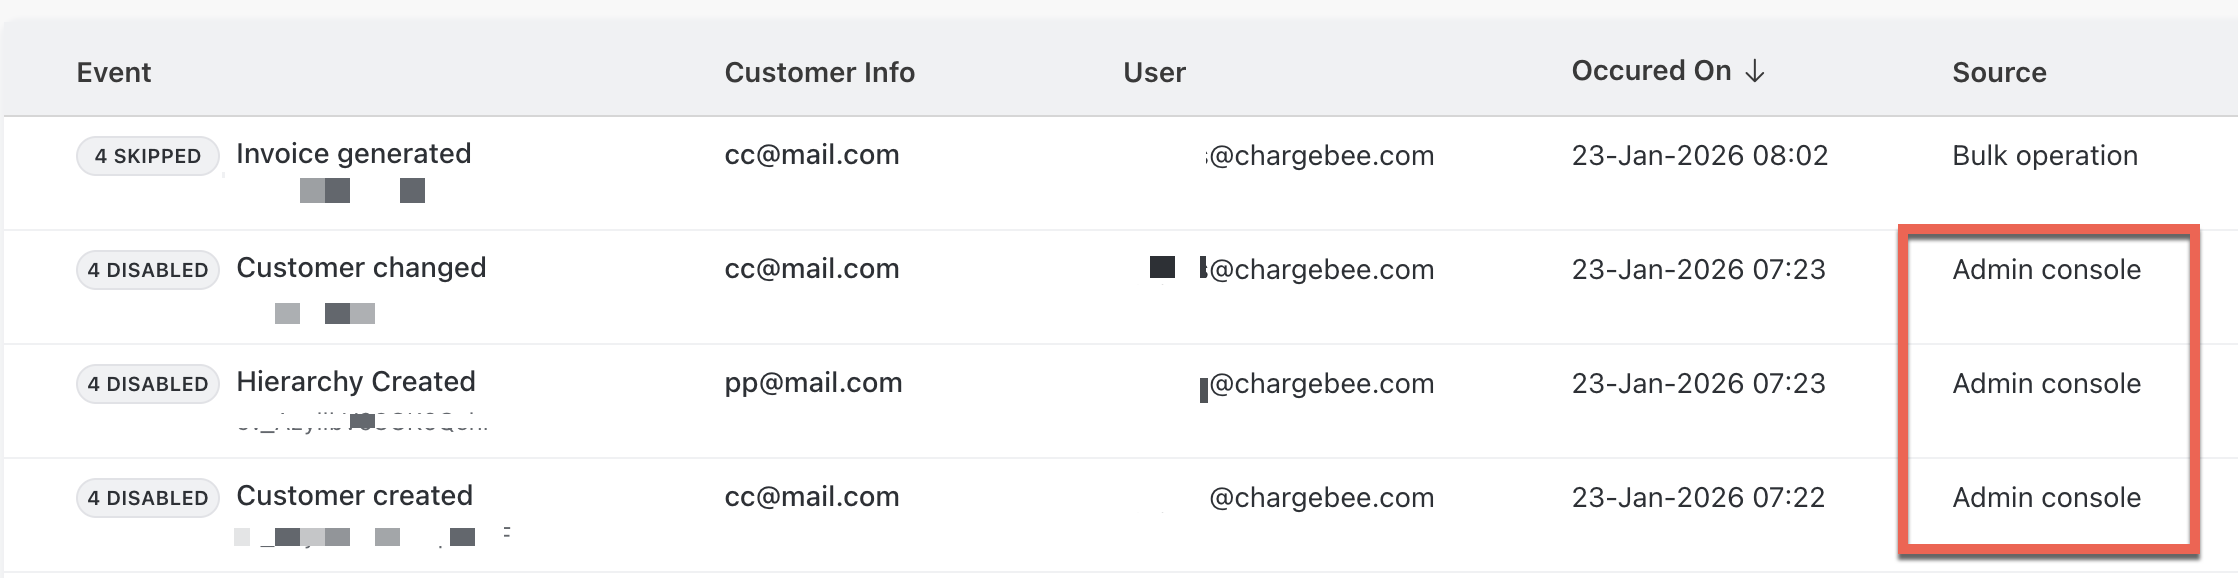Click the Bulk operation source entry

point(2045,156)
